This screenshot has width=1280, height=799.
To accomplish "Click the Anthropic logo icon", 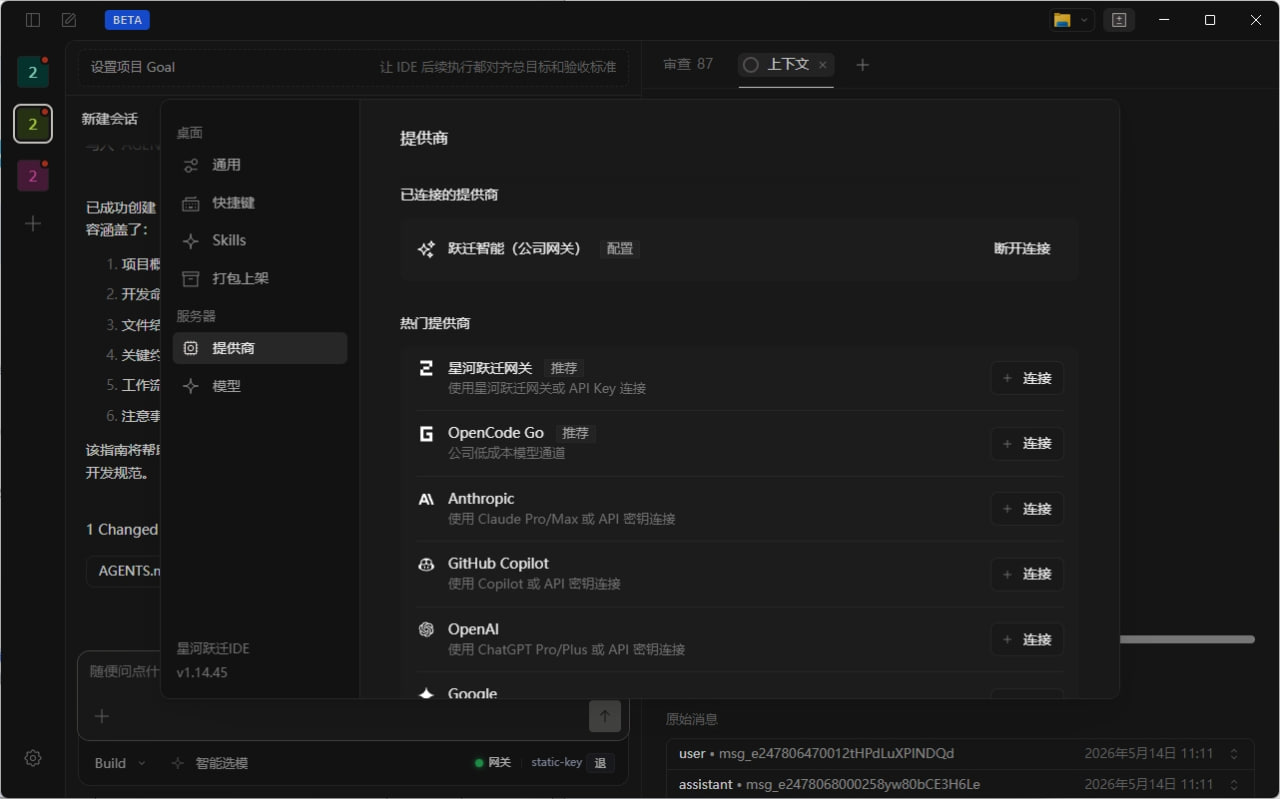I will (x=426, y=499).
